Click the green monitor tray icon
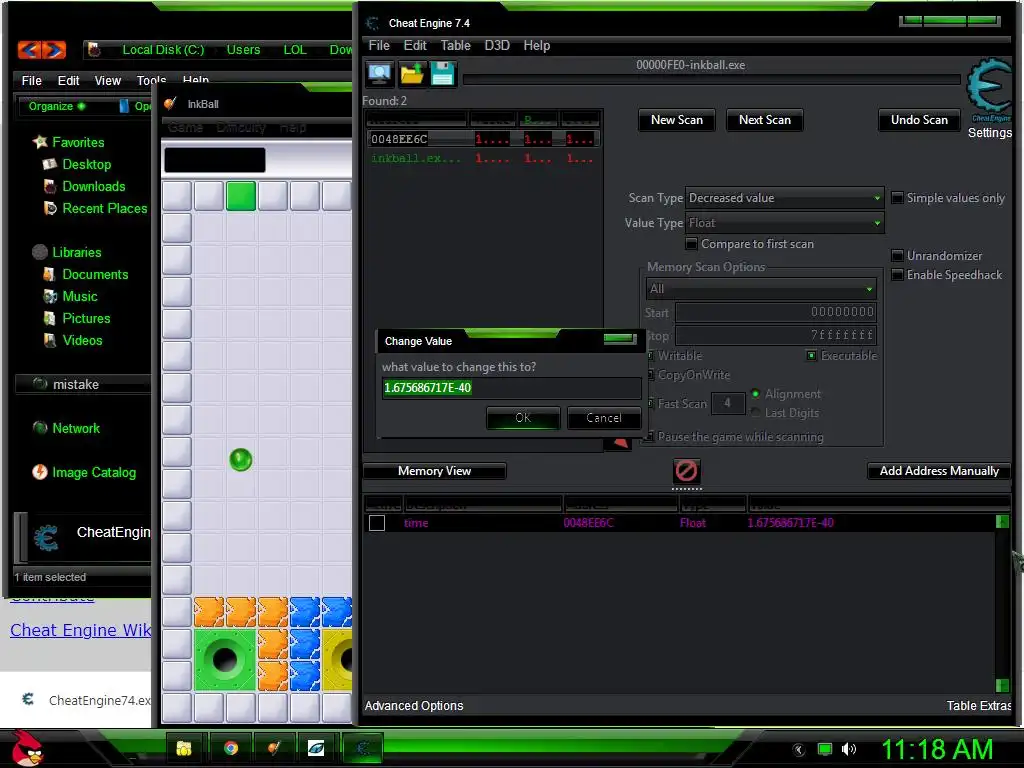Image resolution: width=1024 pixels, height=768 pixels. click(x=825, y=749)
